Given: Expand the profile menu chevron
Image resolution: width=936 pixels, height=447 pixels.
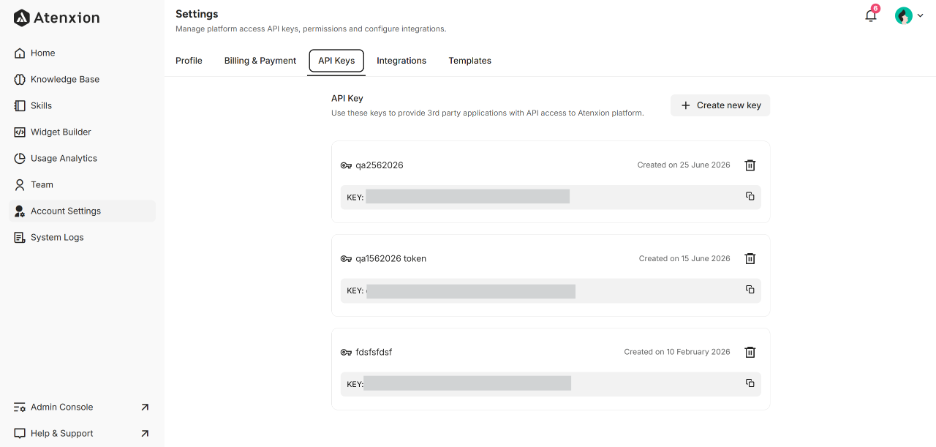Looking at the screenshot, I should [x=920, y=16].
